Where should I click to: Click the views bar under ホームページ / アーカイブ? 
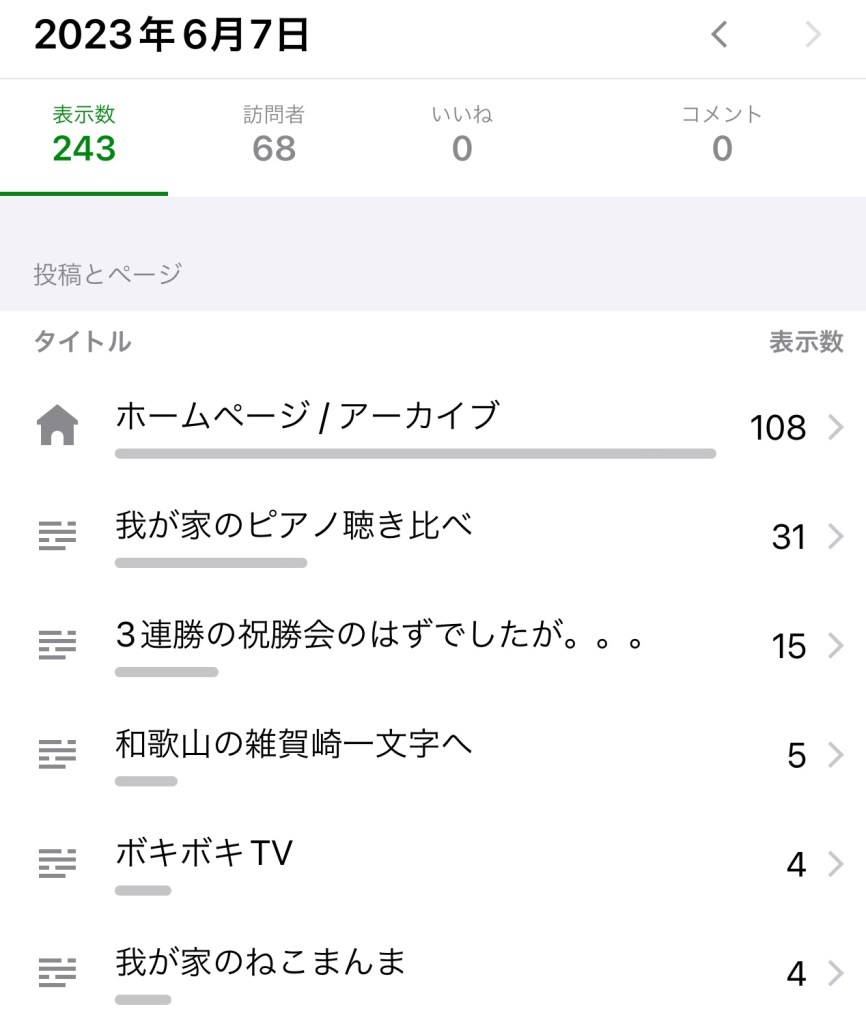click(415, 454)
